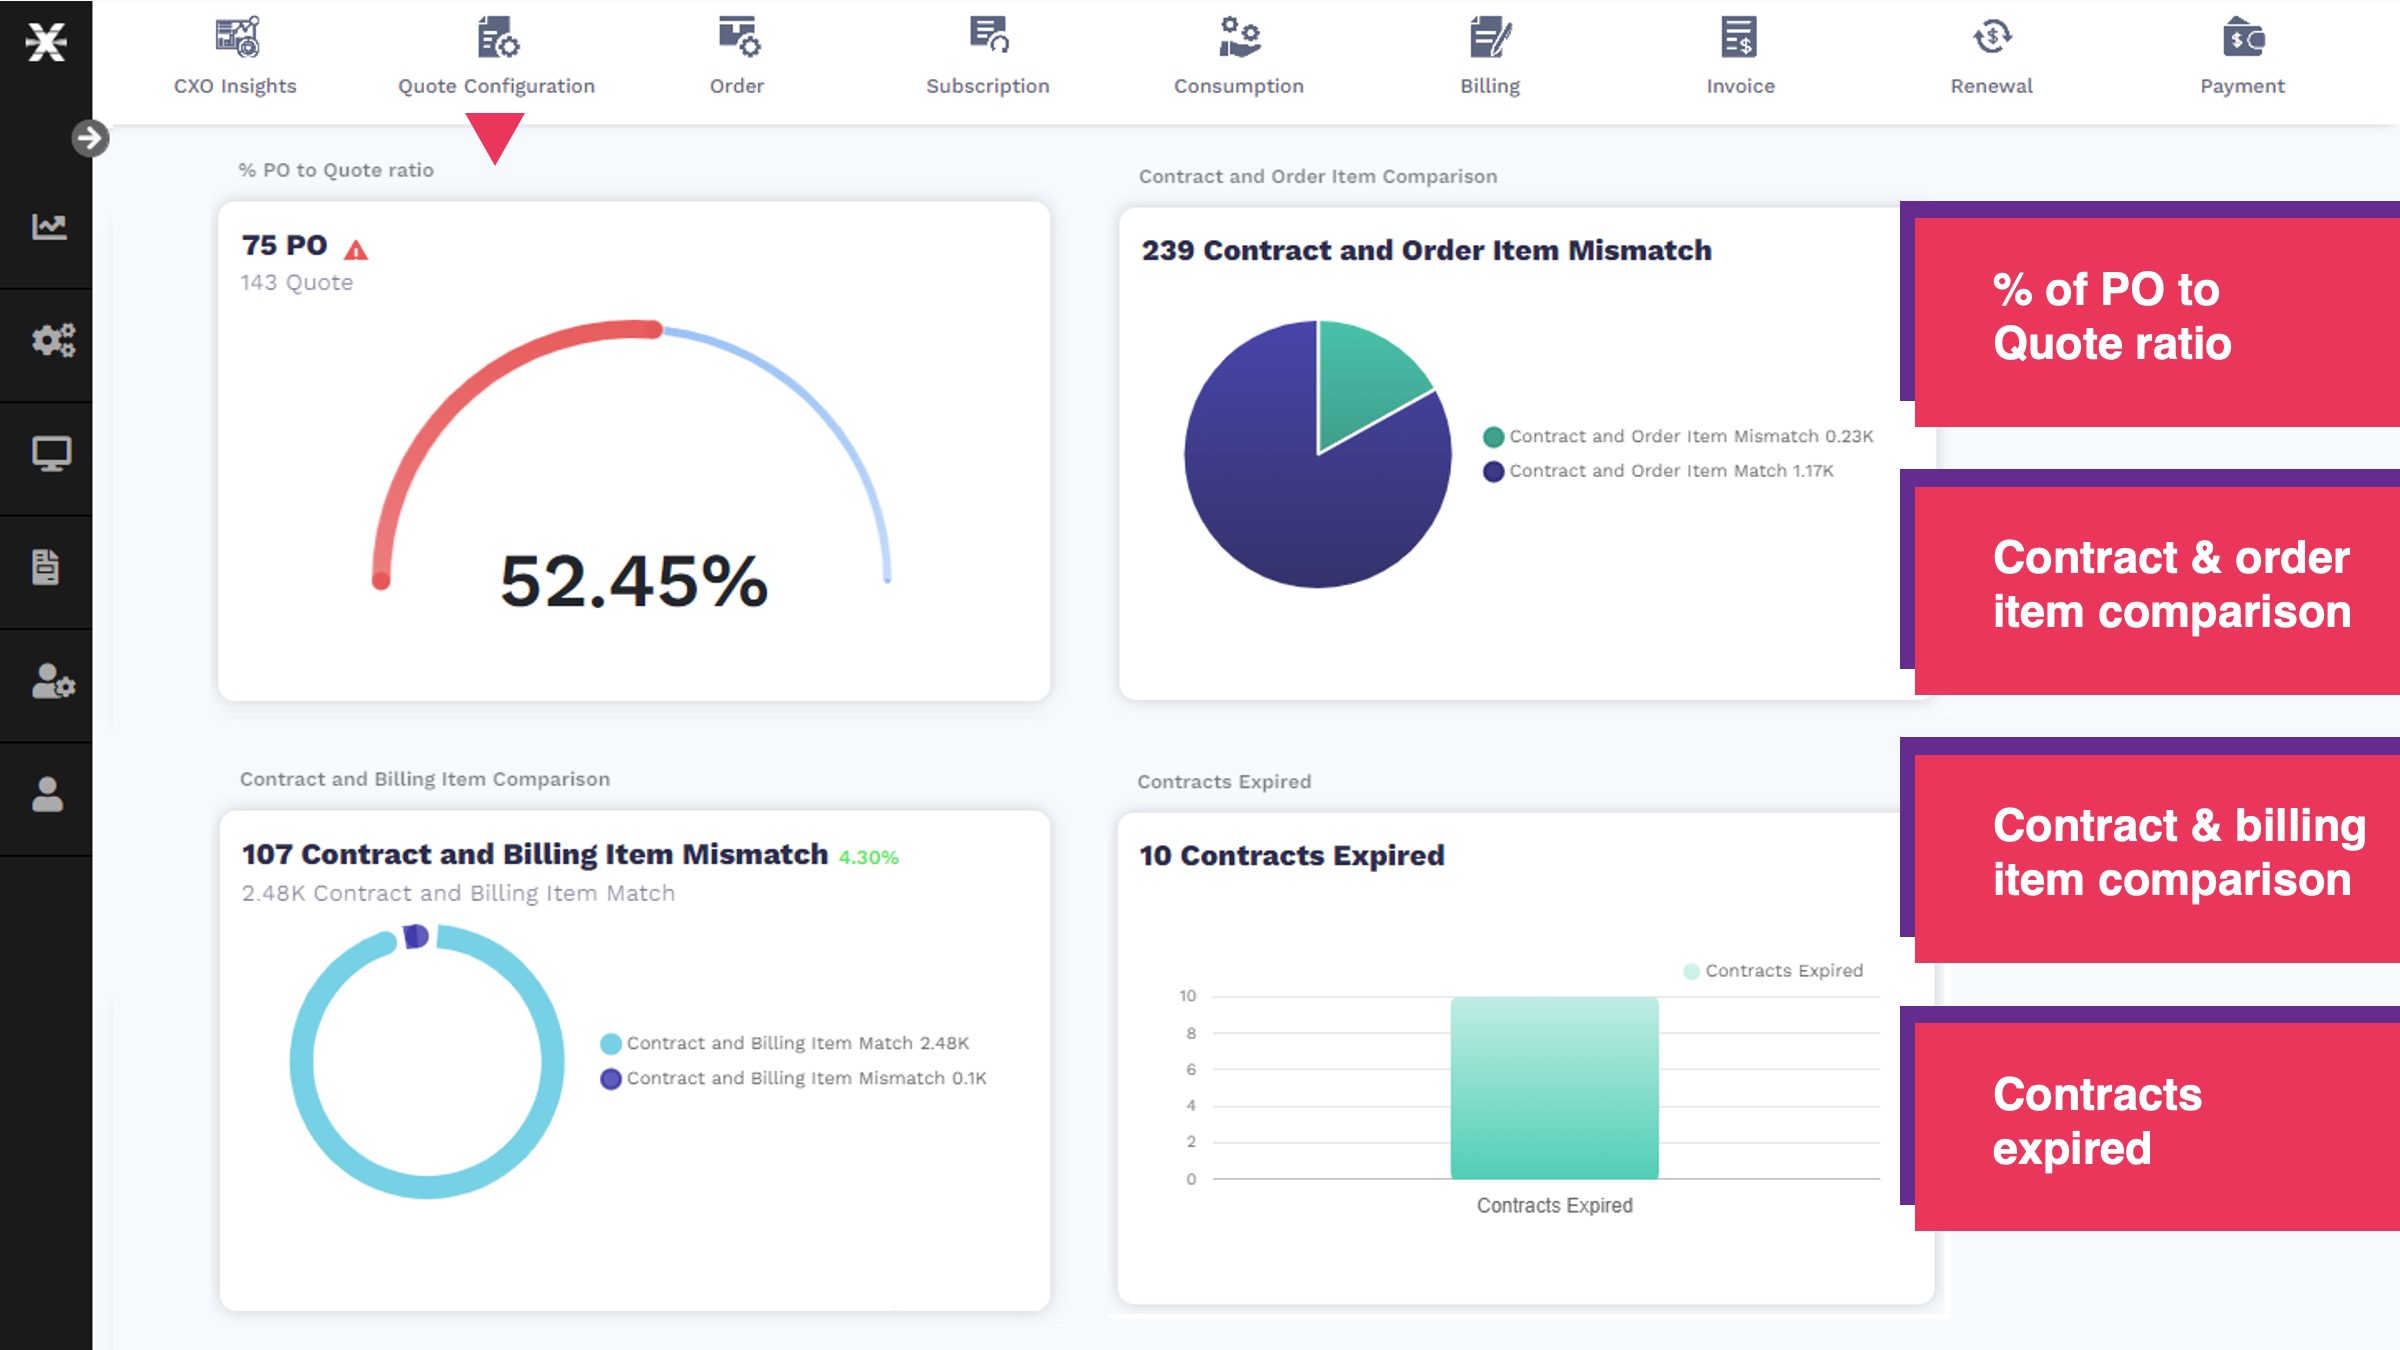
Task: Click the Contracts Expired bar in chart
Action: click(x=1554, y=1088)
